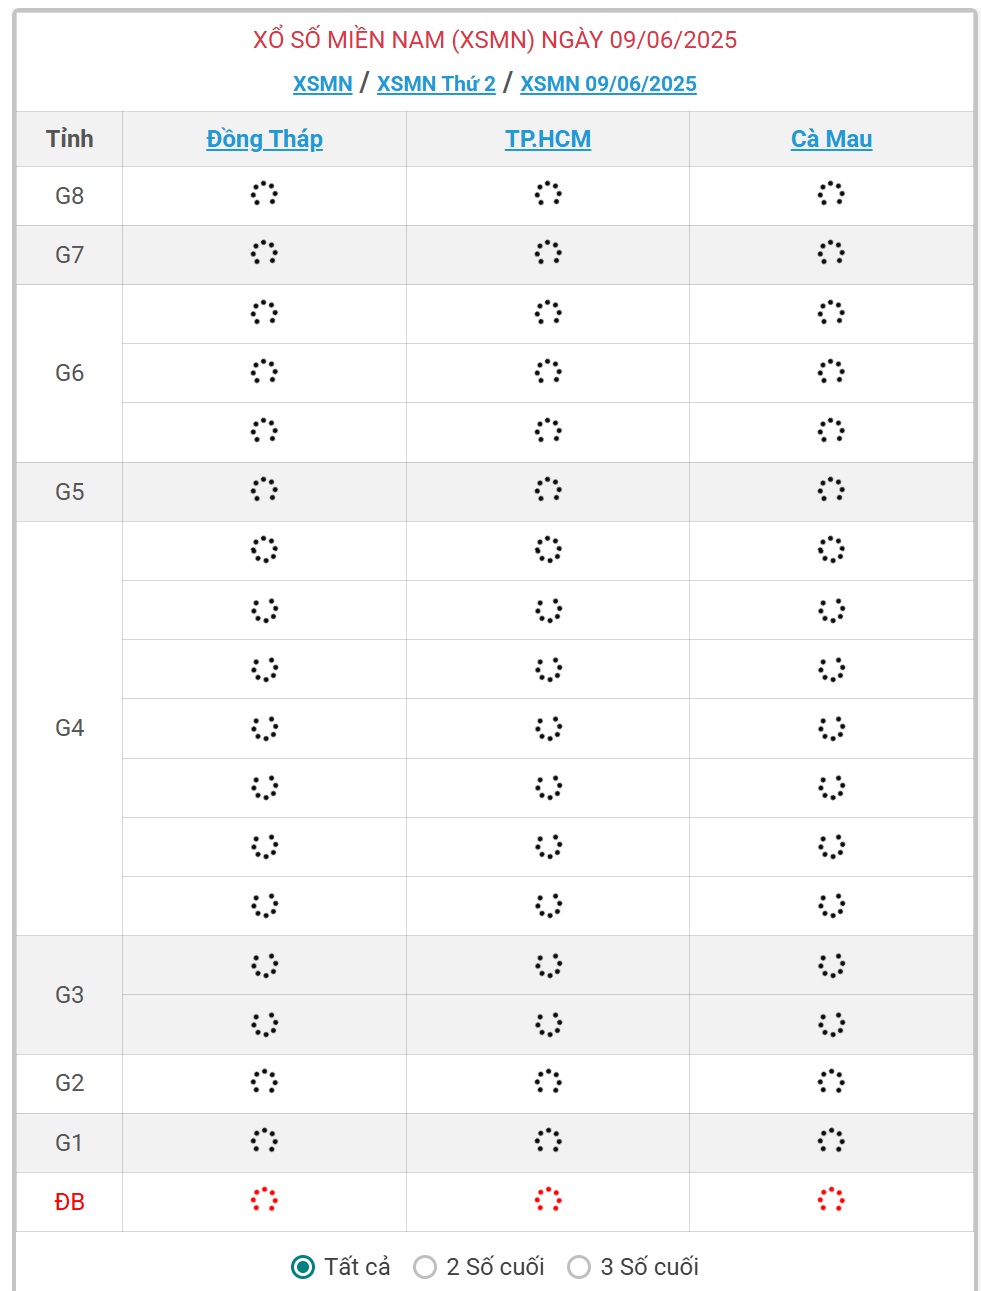Open the Đồng Tháp province link

[264, 139]
